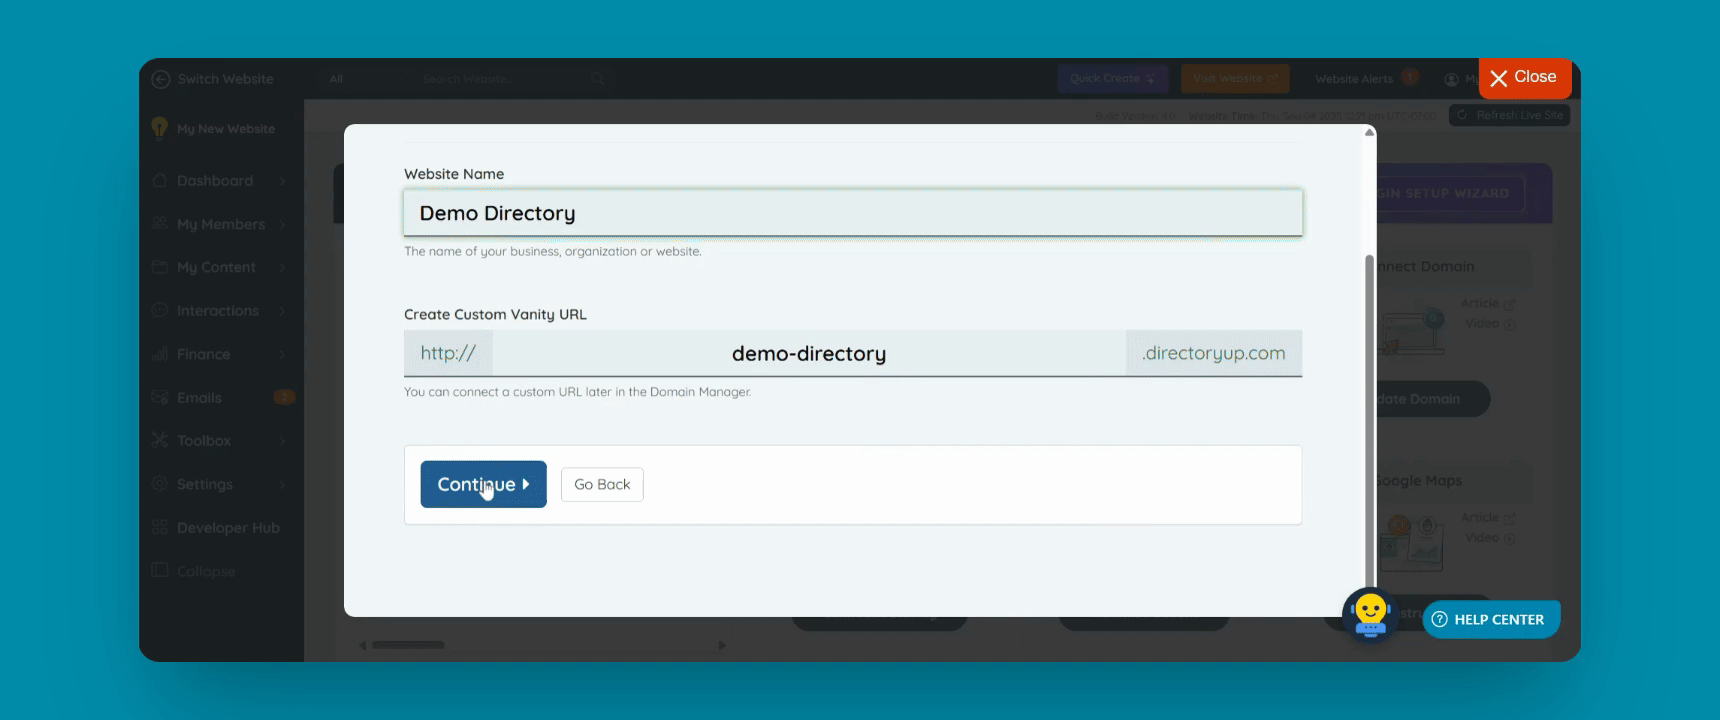Click the Dashboard home icon in sidebar
Viewport: 1720px width, 720px height.
click(160, 181)
